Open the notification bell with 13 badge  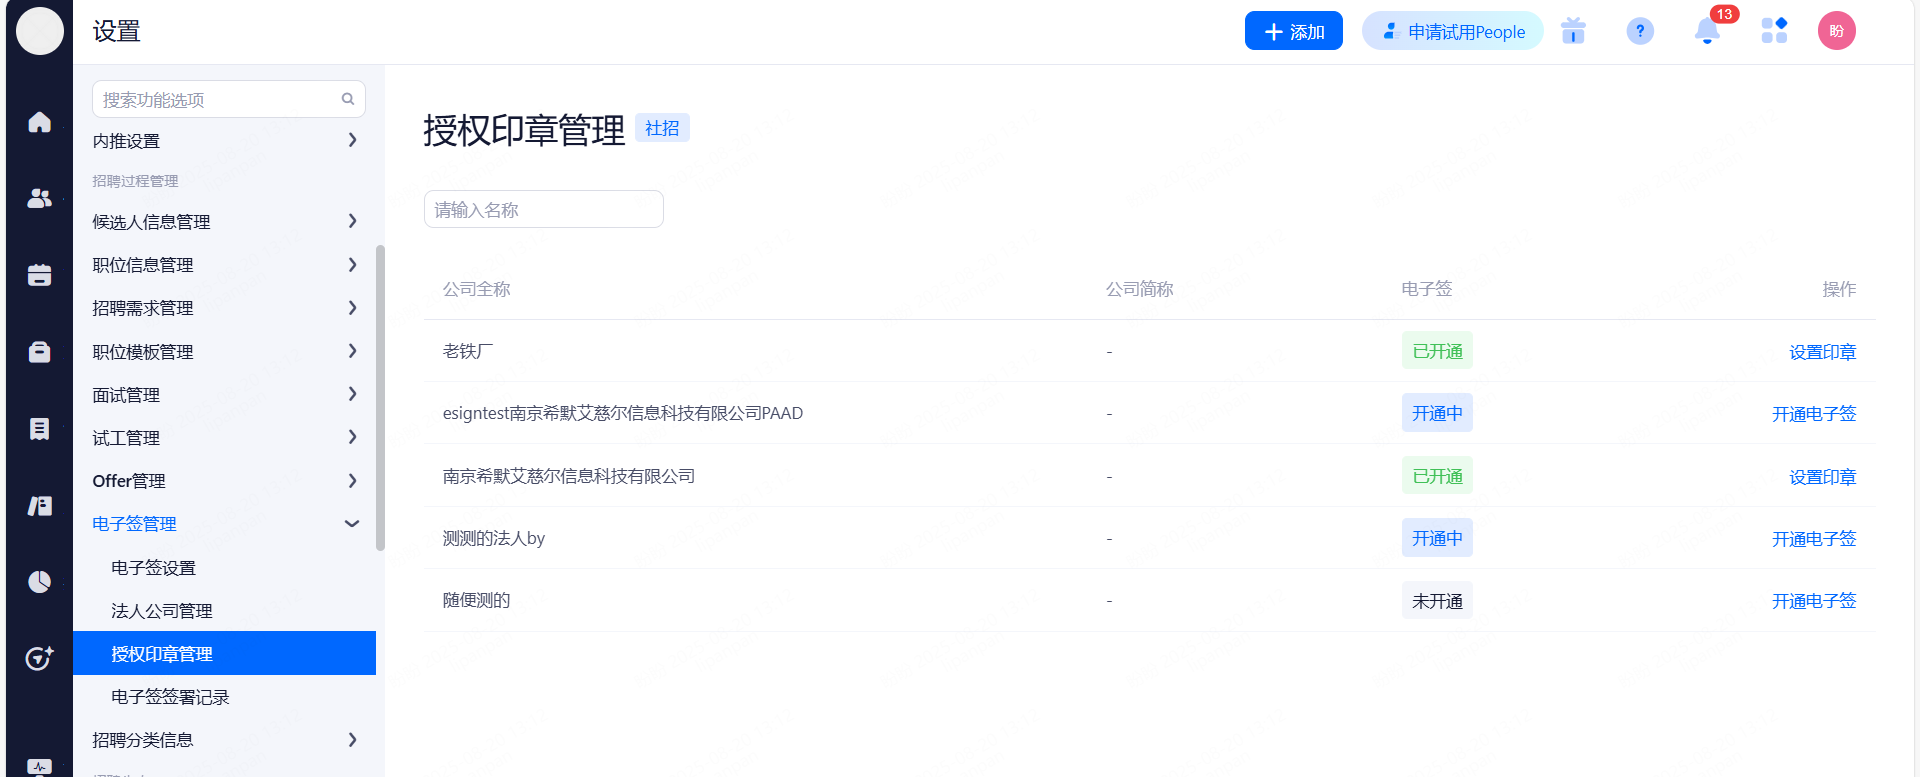(1707, 31)
